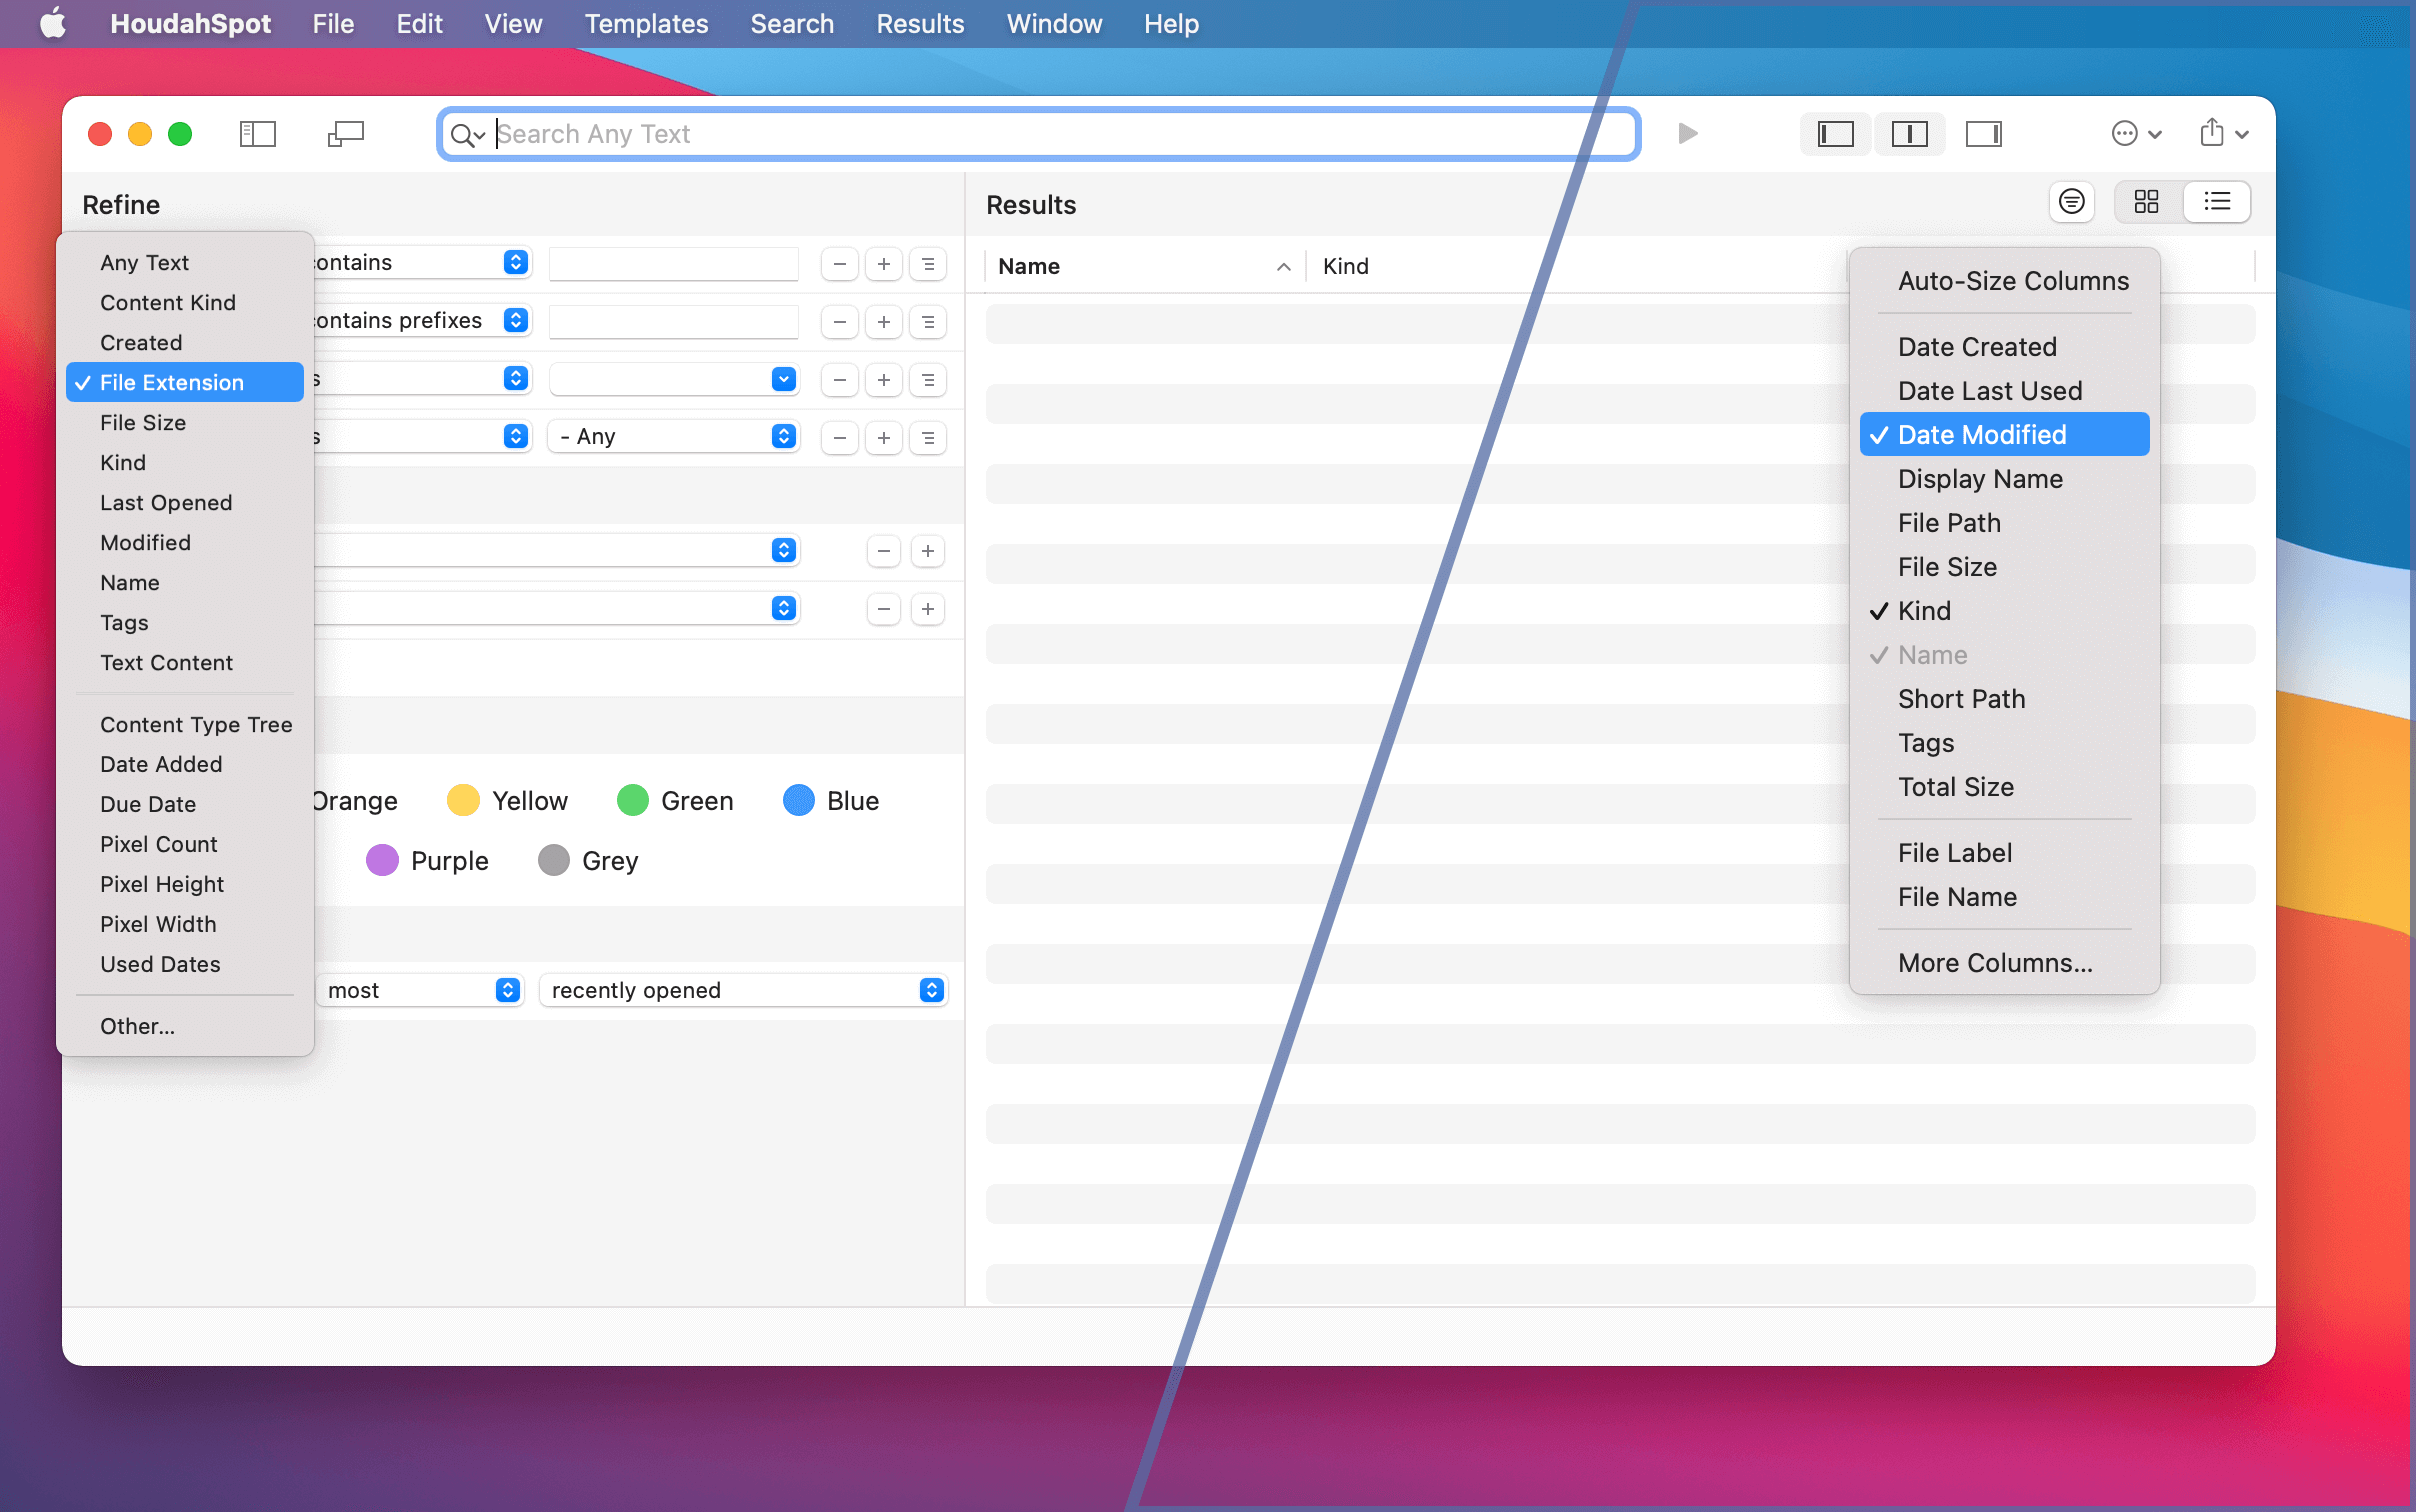The image size is (2416, 1512).
Task: Open the Templates menu
Action: point(646,23)
